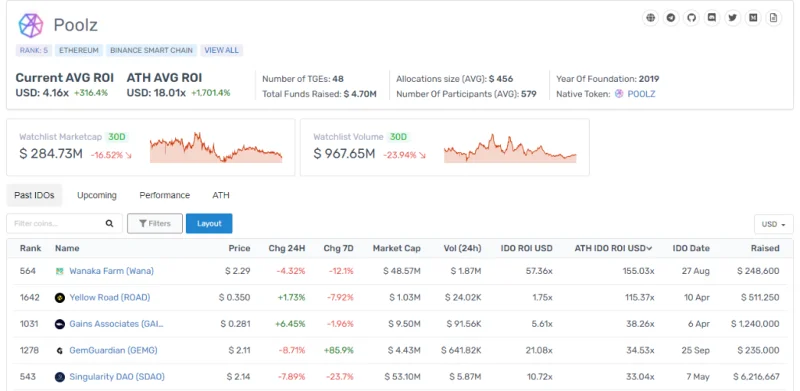Click the BINANCE SMART CHAIN tag

coord(152,50)
